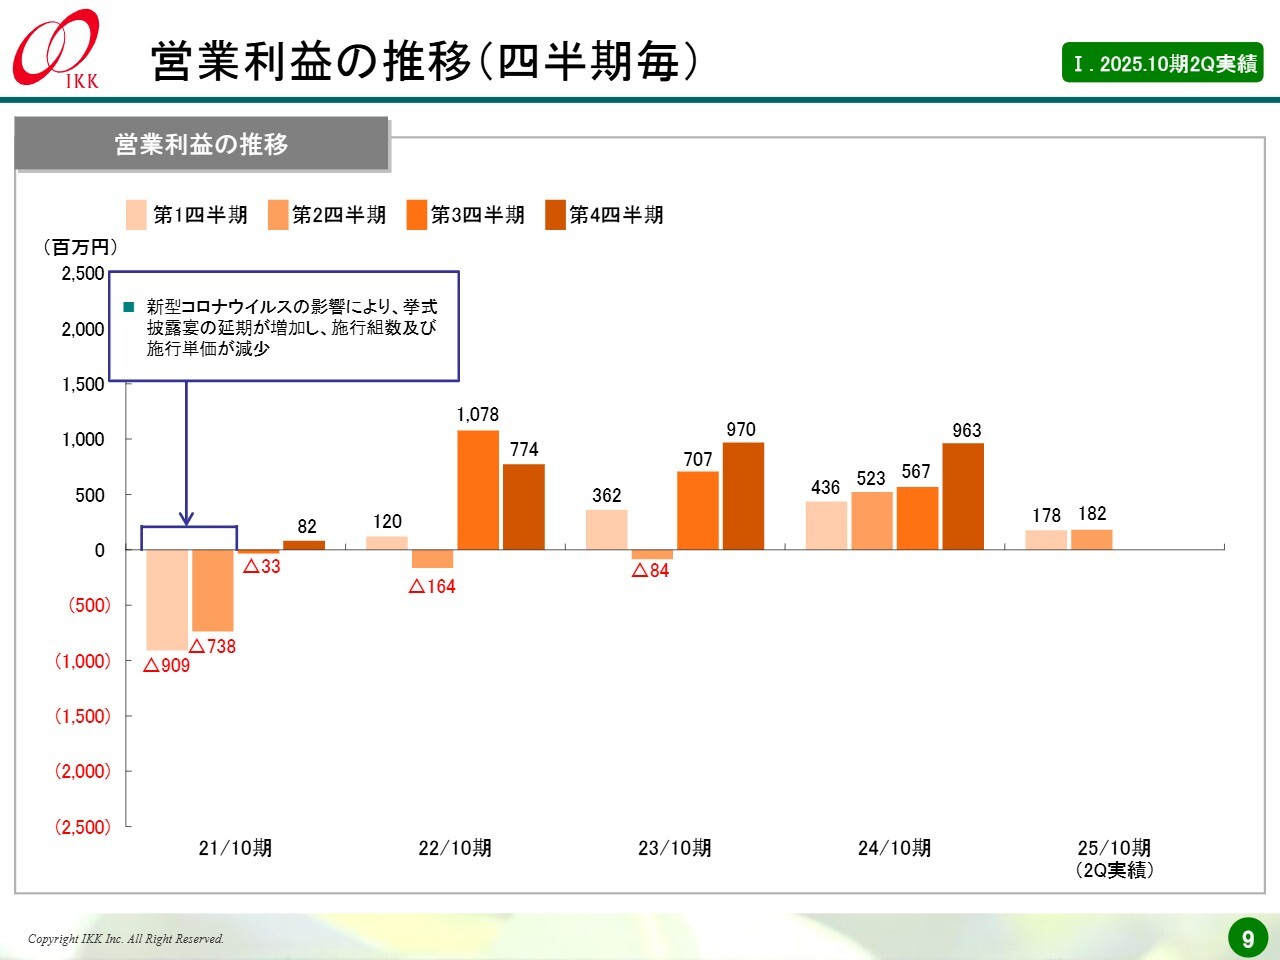This screenshot has height=960, width=1280.
Task: Click the 970 data label
Action: pos(741,429)
